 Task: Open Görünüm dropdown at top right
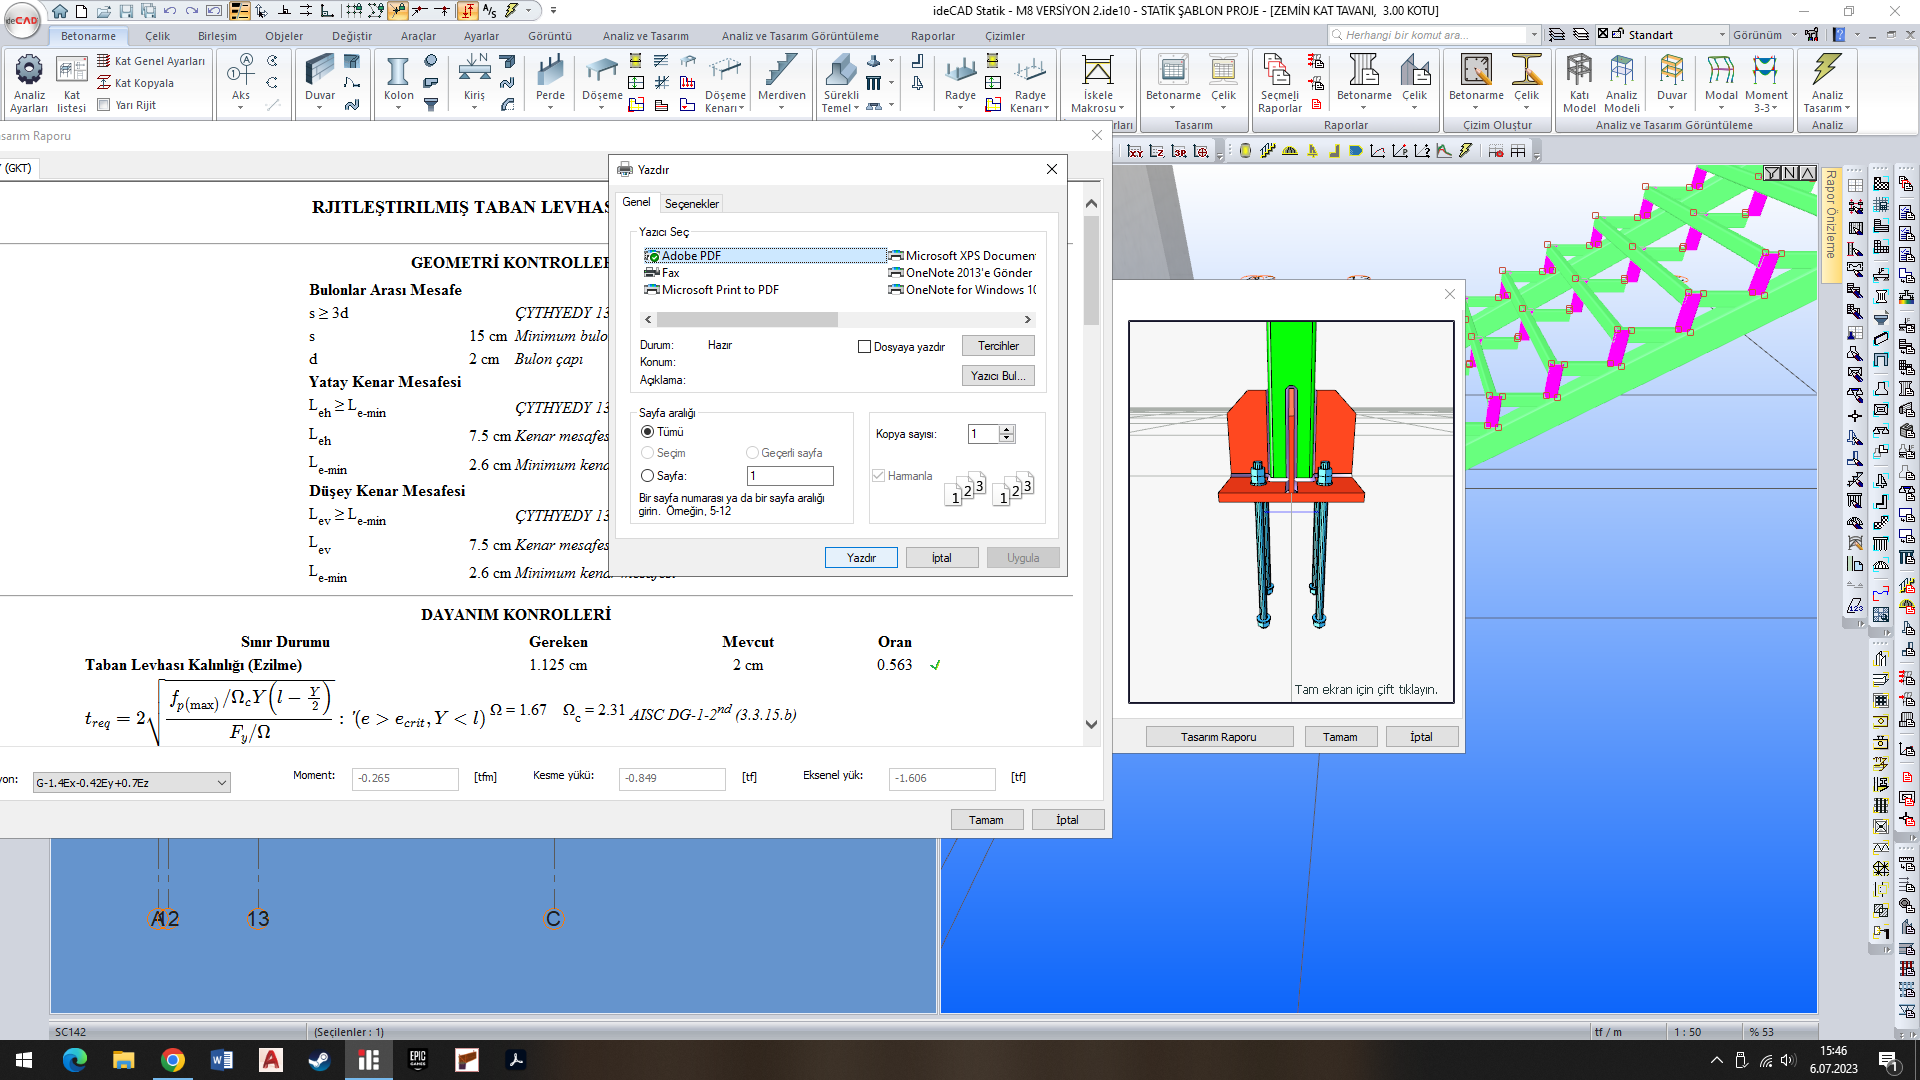[x=1765, y=35]
